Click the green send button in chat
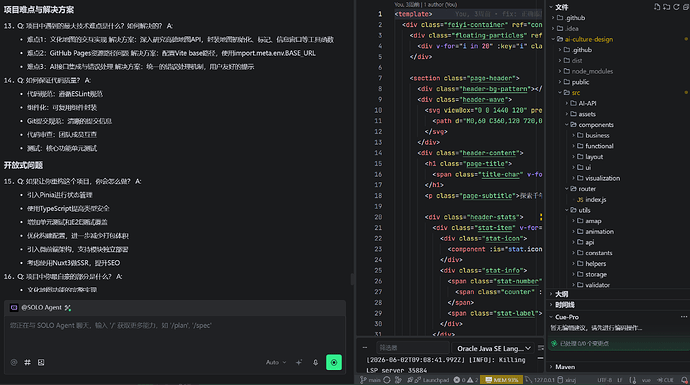Viewport: 690px width, 385px height. [334, 362]
